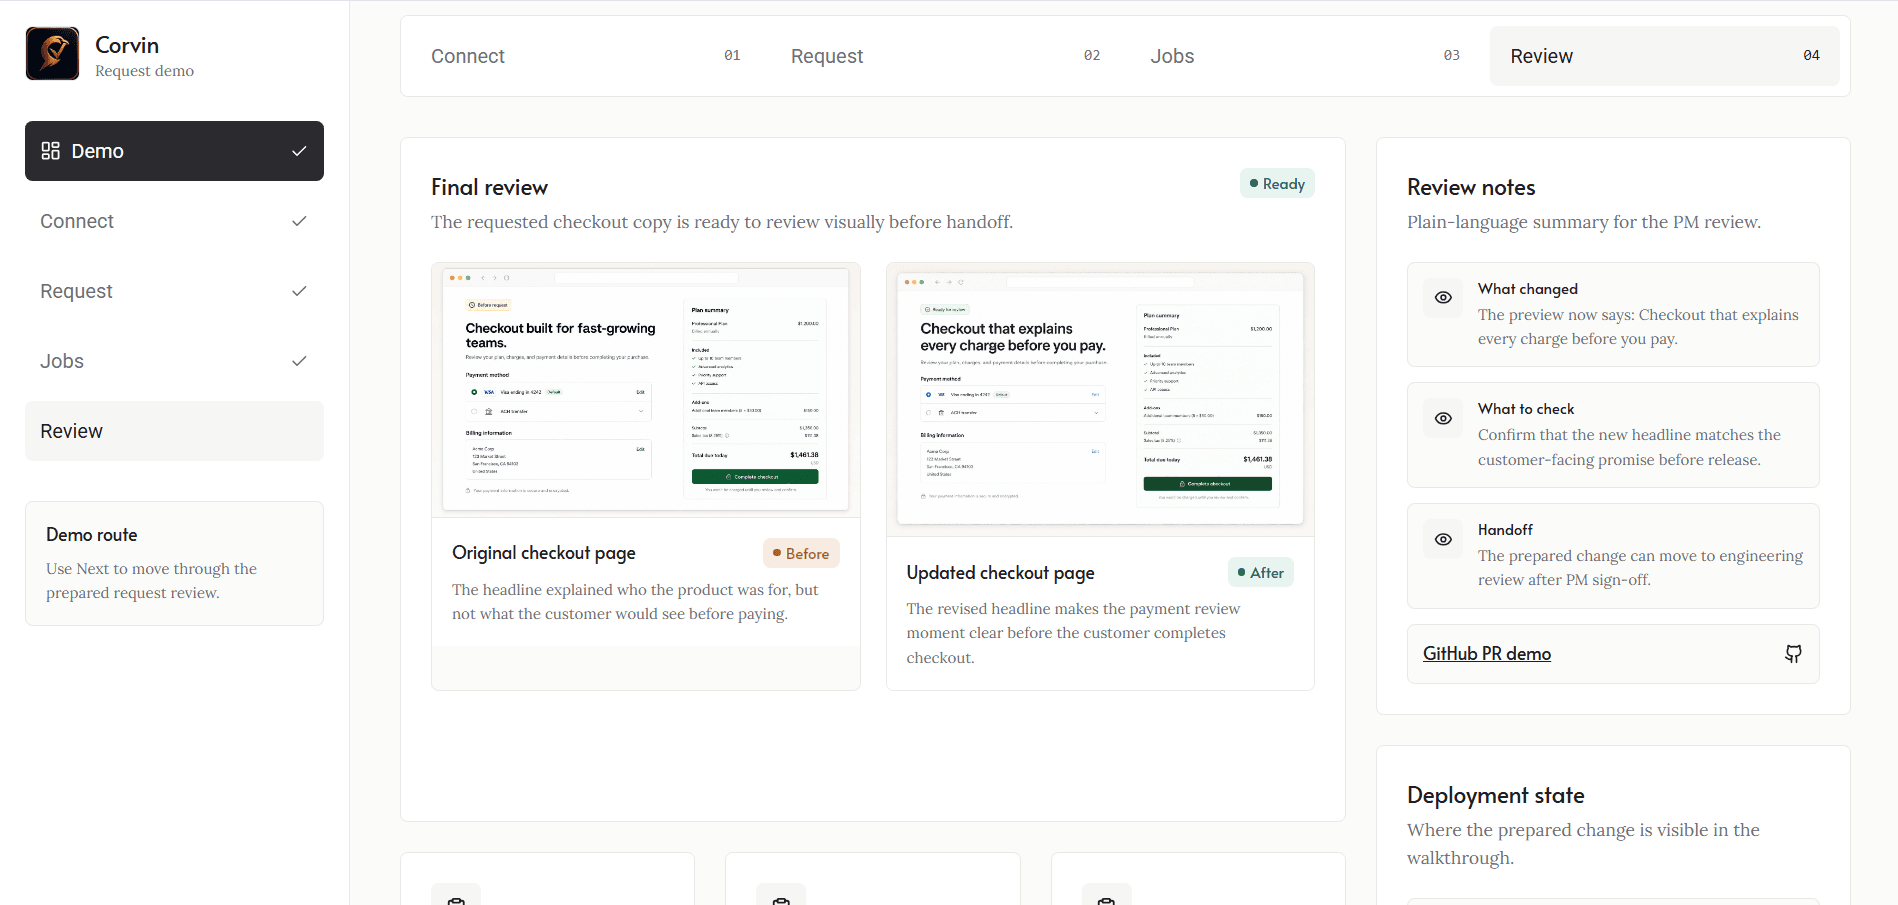Click the Request demo subtitle

(145, 71)
